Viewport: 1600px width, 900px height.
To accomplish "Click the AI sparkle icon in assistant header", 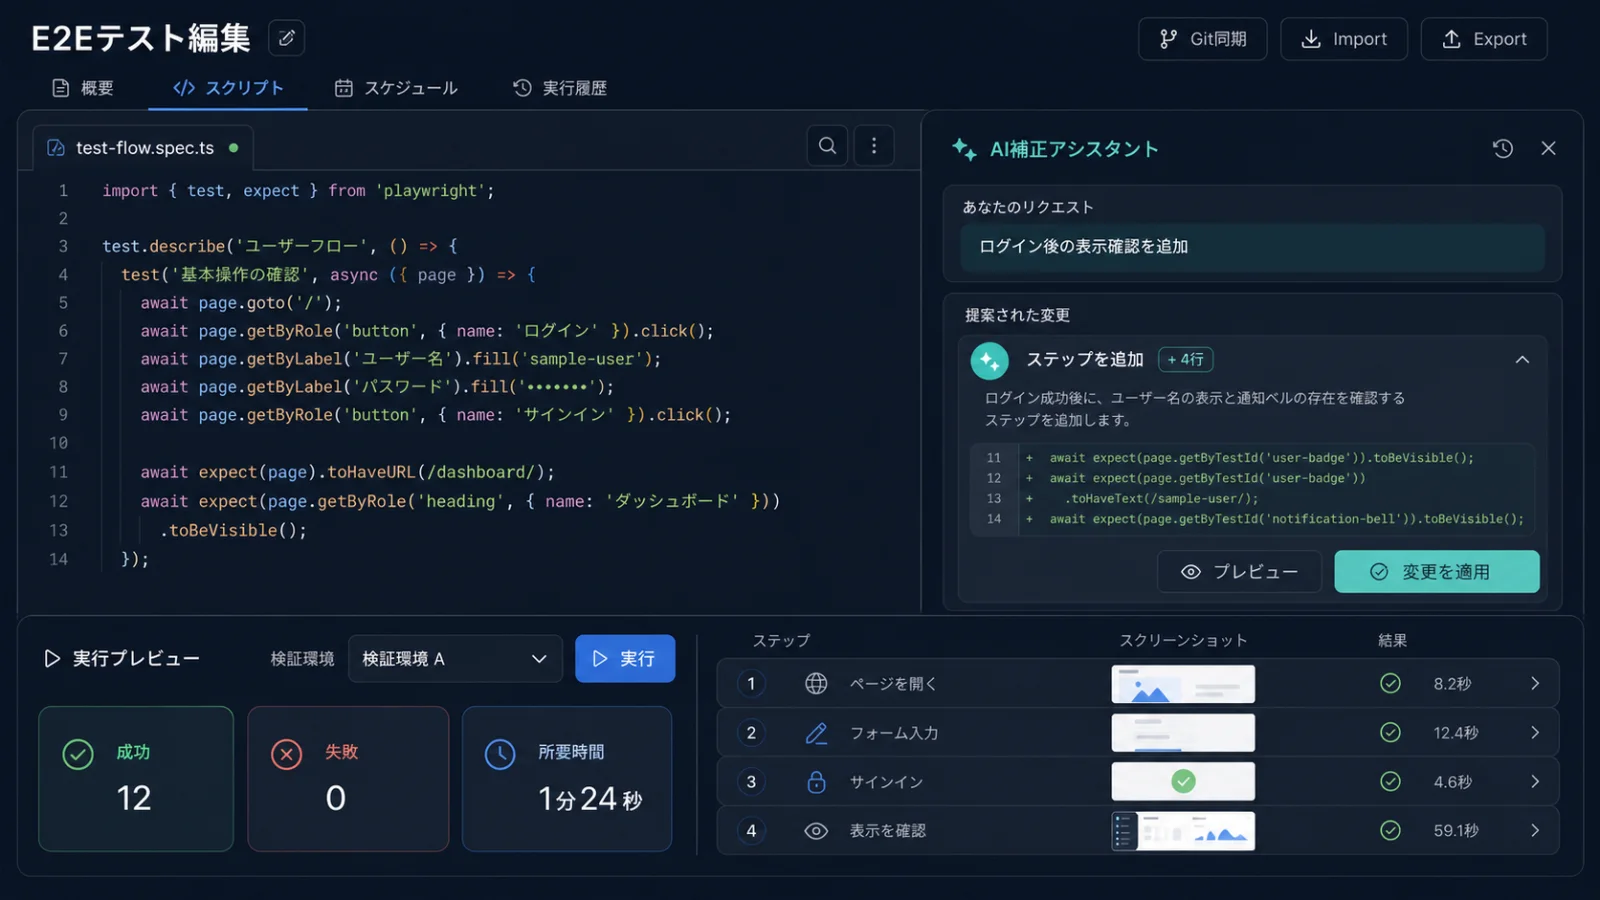I will pyautogui.click(x=964, y=149).
